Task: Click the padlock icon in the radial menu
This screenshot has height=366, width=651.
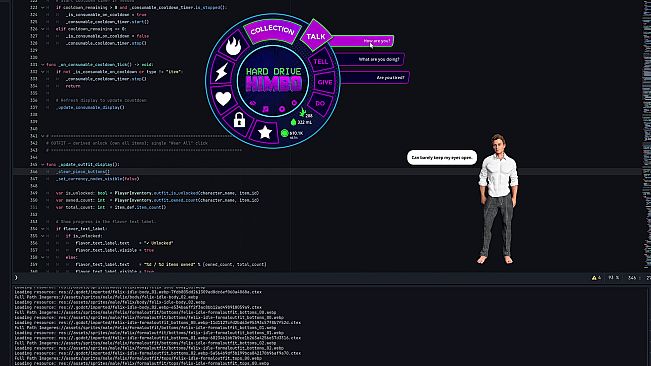Action: point(239,120)
